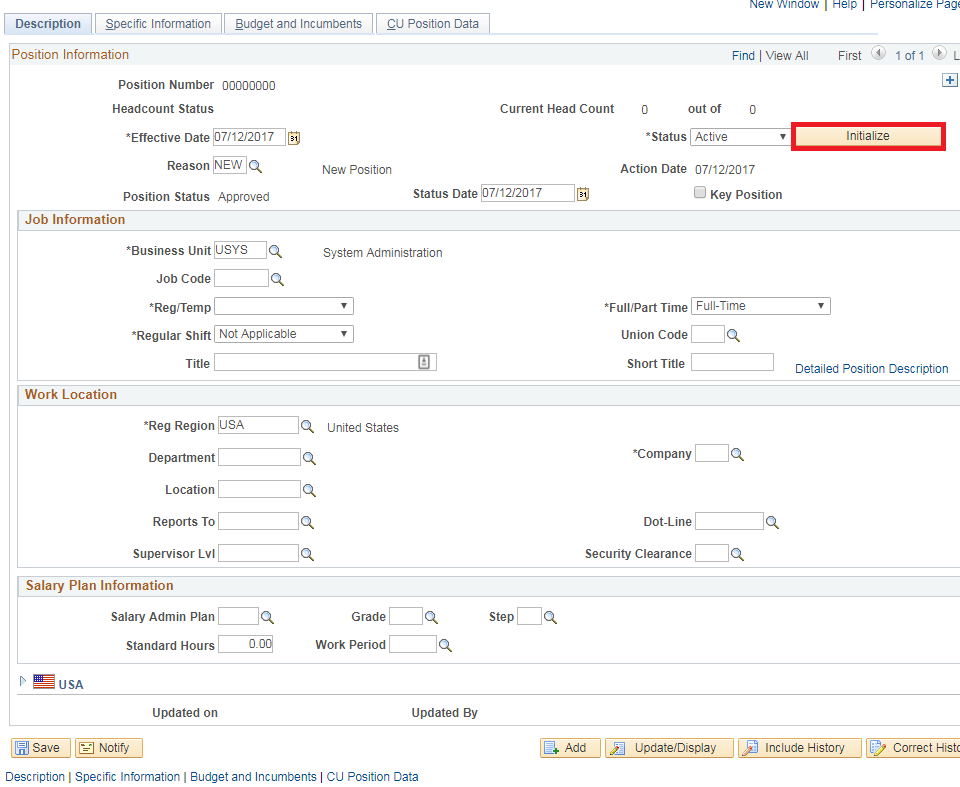Screen dimensions: 960x787
Task: Click the USA flag icon
Action: [x=44, y=681]
